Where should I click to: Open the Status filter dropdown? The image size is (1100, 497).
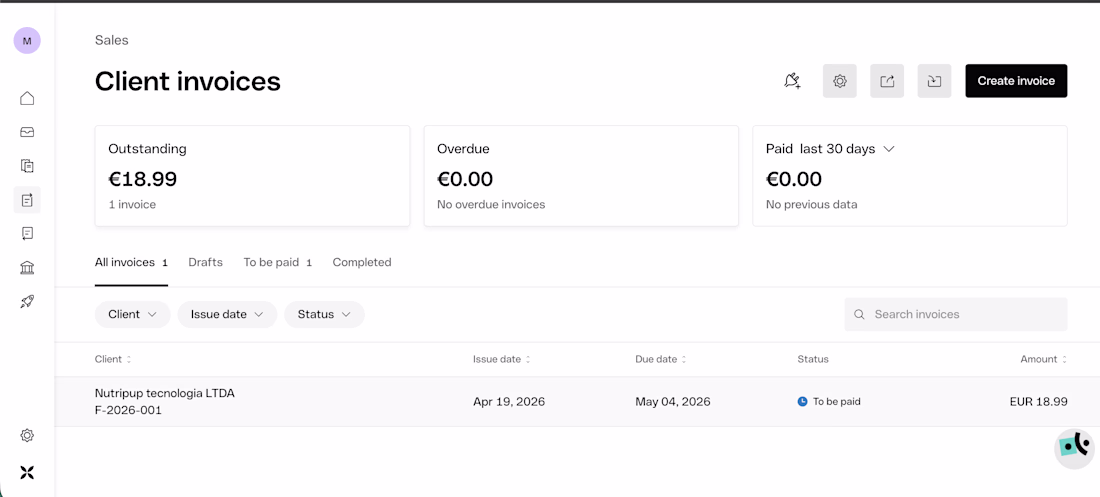pyautogui.click(x=324, y=314)
